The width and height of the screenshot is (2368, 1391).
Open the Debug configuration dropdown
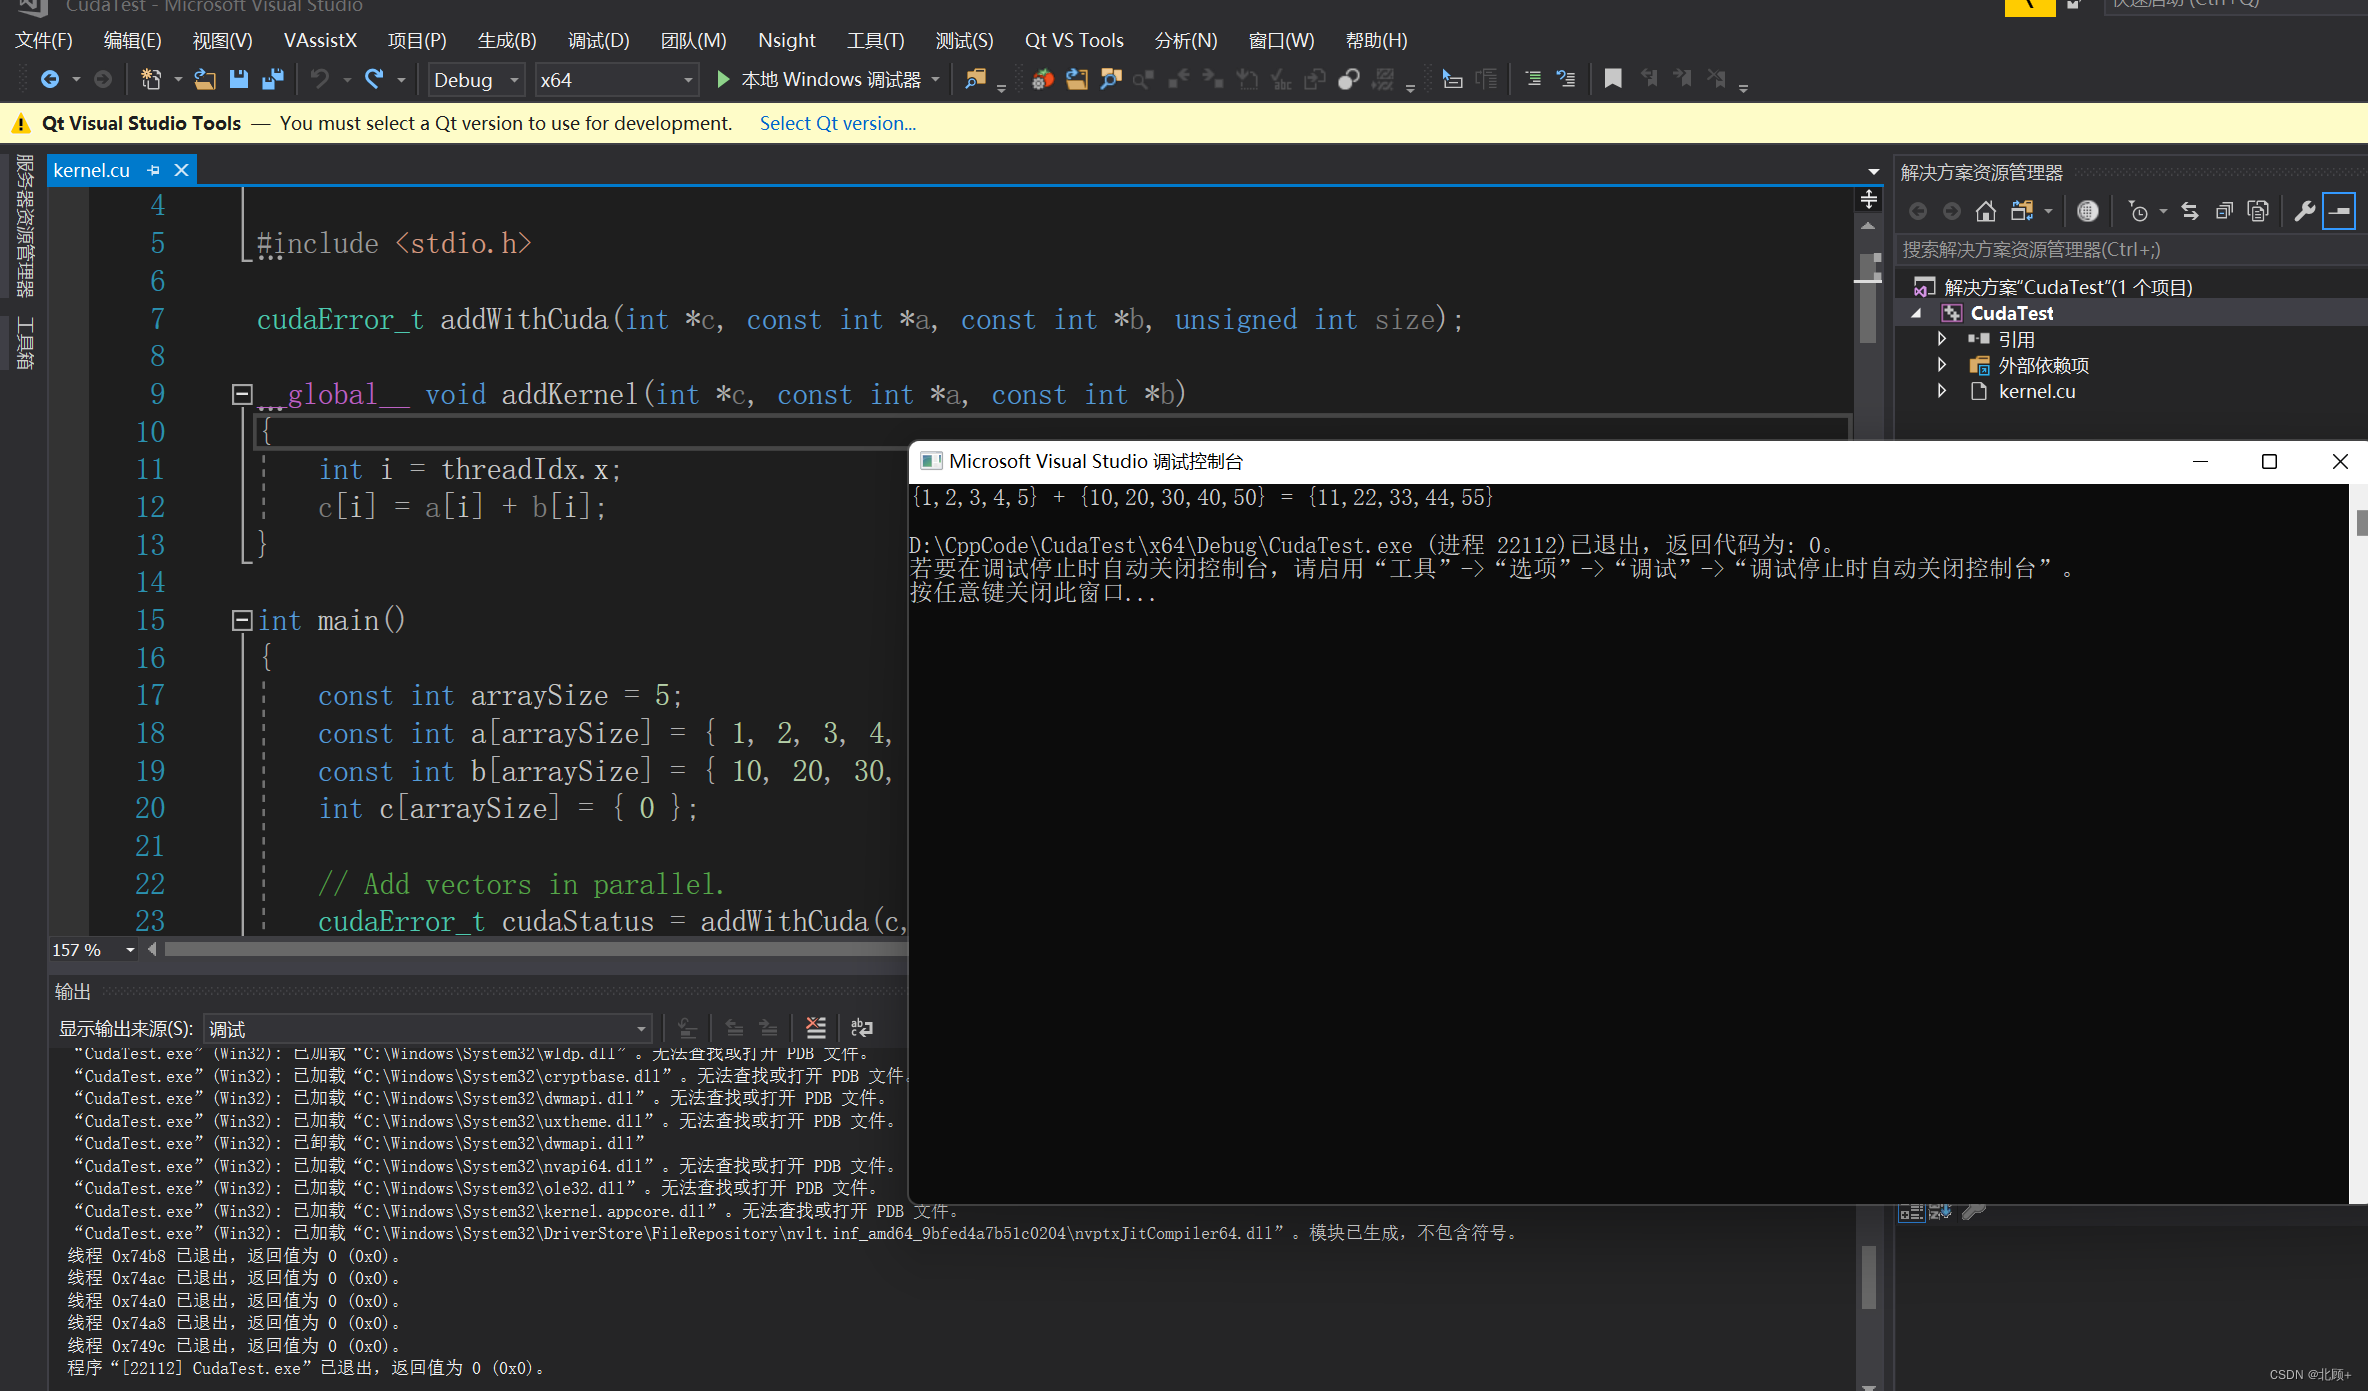point(514,79)
